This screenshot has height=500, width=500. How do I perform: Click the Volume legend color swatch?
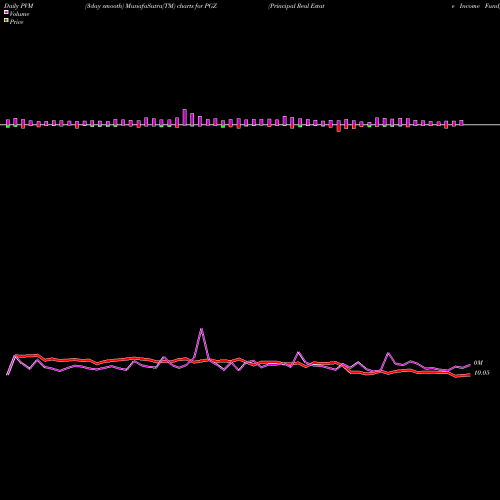click(6, 12)
